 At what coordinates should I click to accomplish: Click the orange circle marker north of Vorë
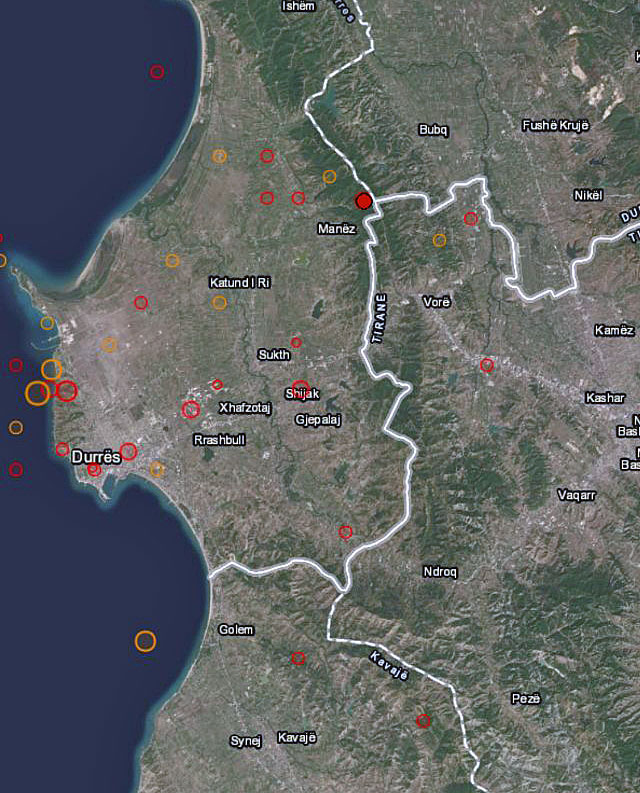click(439, 240)
